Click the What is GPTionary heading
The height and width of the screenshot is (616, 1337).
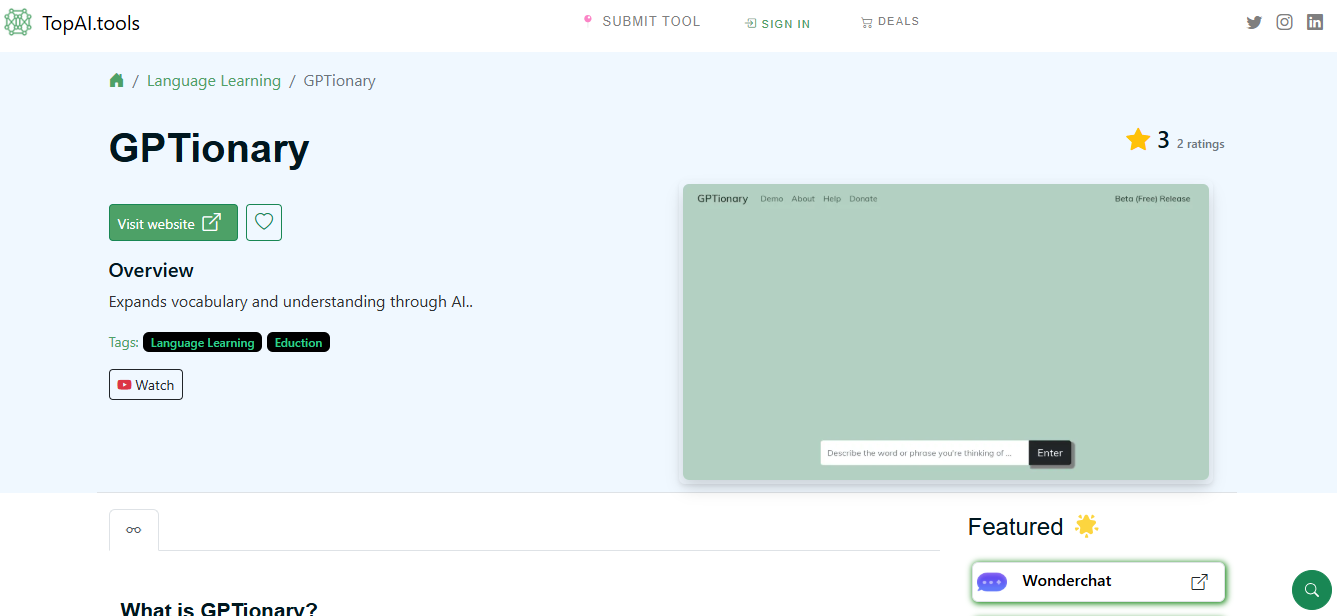click(x=219, y=608)
